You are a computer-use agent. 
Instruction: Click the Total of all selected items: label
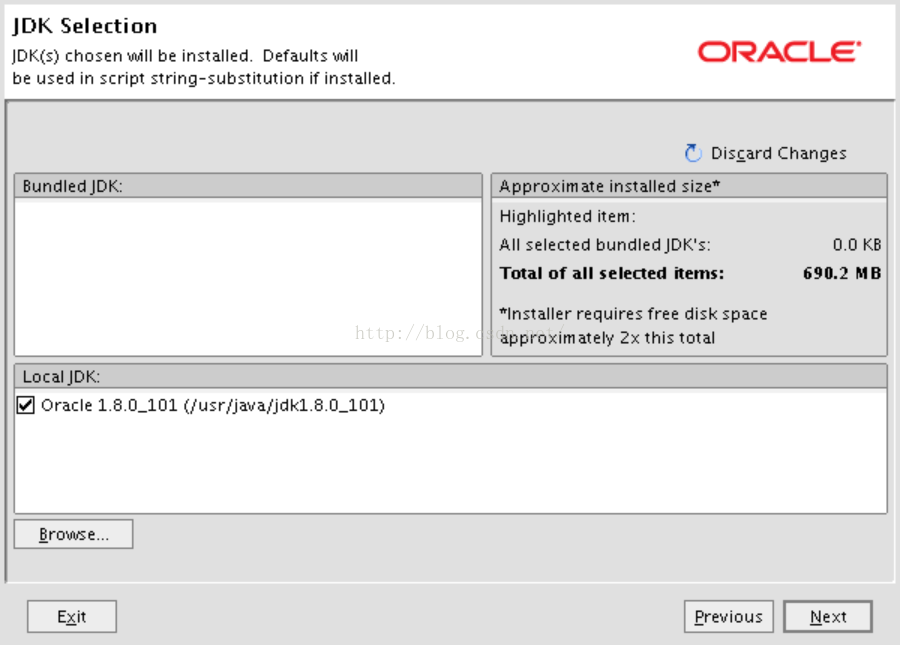[612, 273]
